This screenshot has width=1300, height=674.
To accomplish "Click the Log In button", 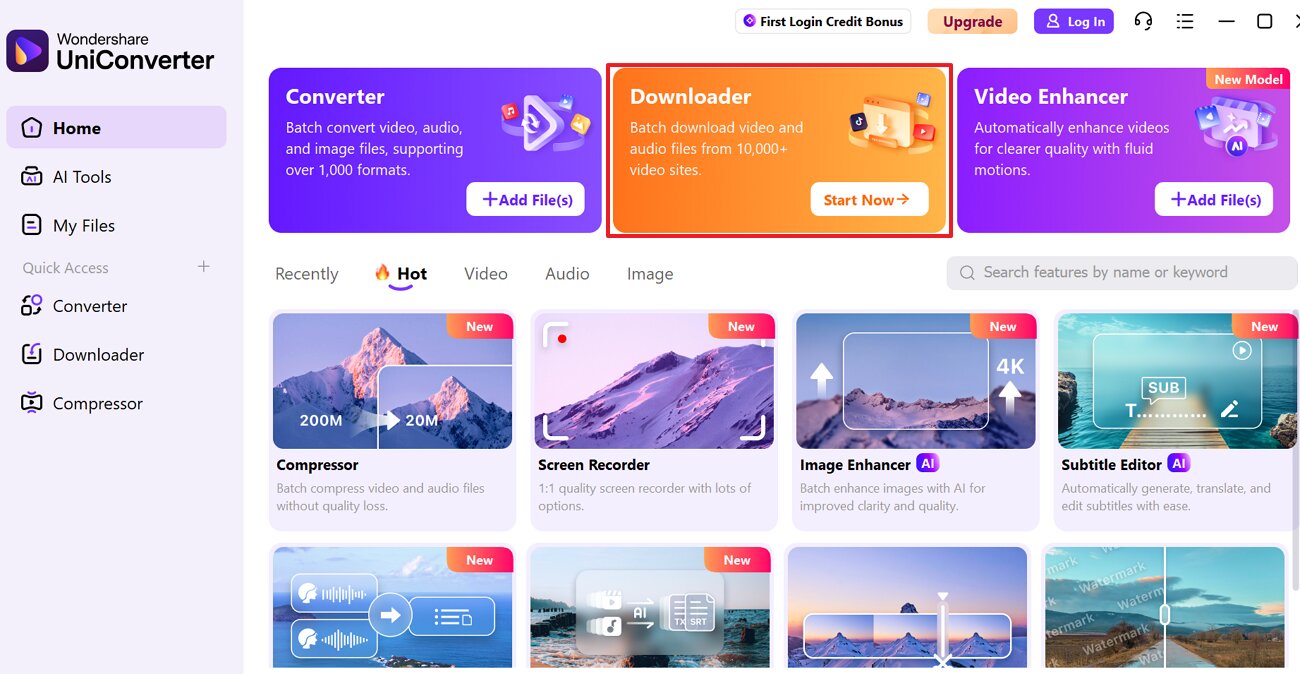I will click(1074, 21).
